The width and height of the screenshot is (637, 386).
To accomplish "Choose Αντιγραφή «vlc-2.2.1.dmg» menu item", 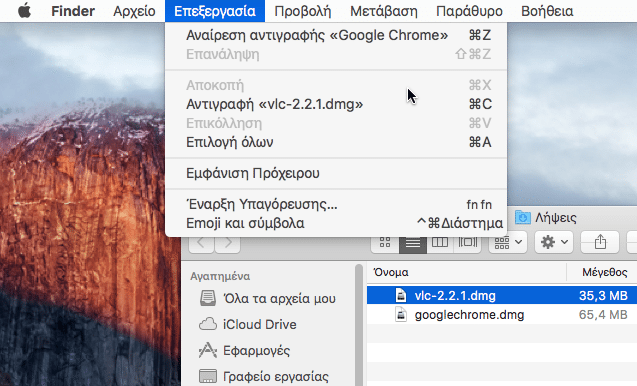I will (336, 104).
